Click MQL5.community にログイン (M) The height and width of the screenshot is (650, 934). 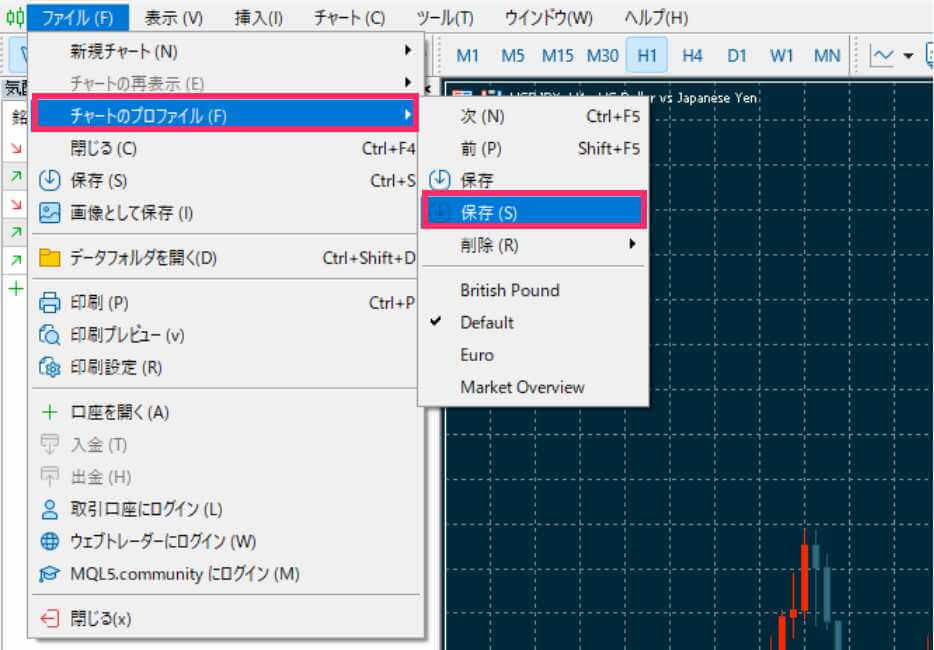(x=184, y=574)
